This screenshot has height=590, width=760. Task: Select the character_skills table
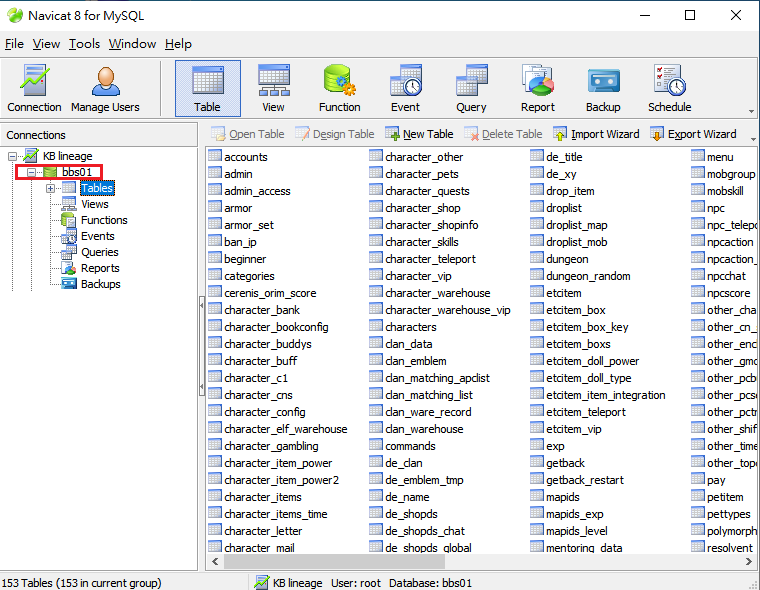[x=414, y=241]
